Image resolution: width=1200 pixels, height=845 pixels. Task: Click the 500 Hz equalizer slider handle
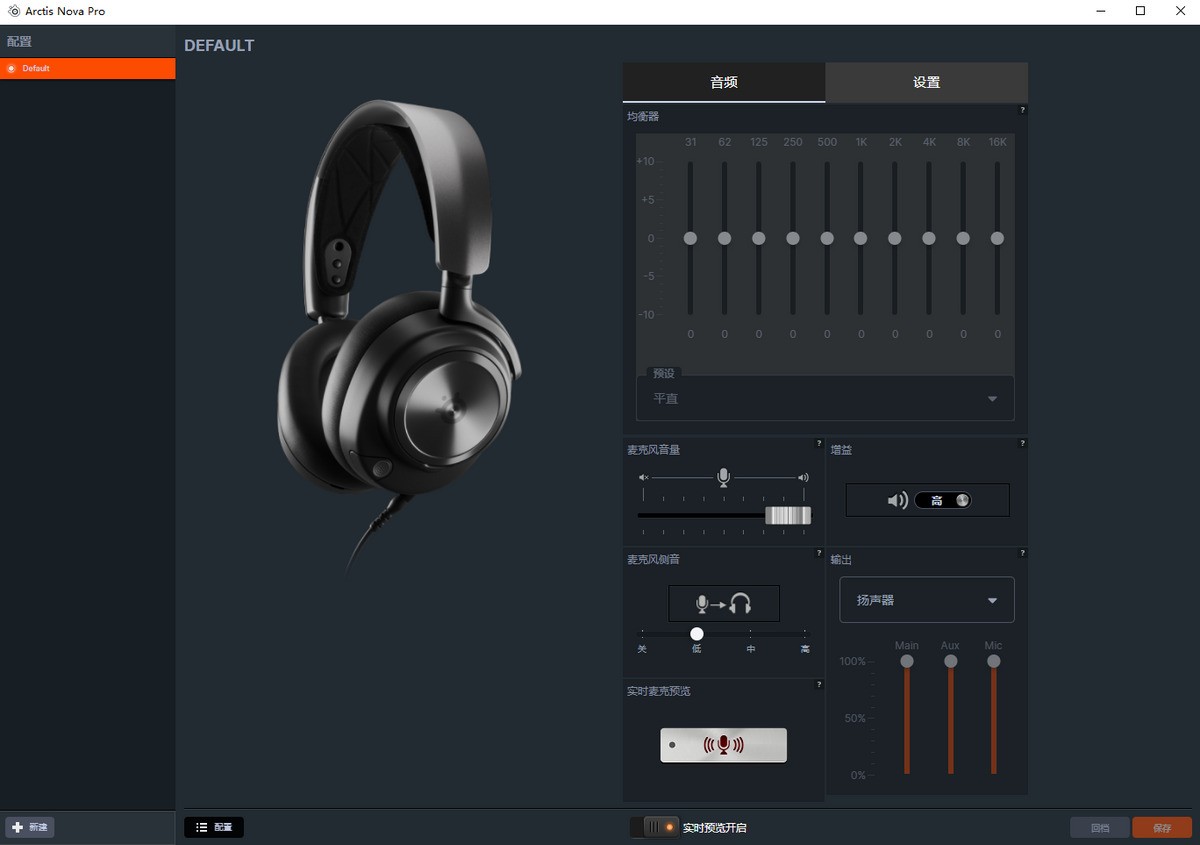[x=826, y=238]
